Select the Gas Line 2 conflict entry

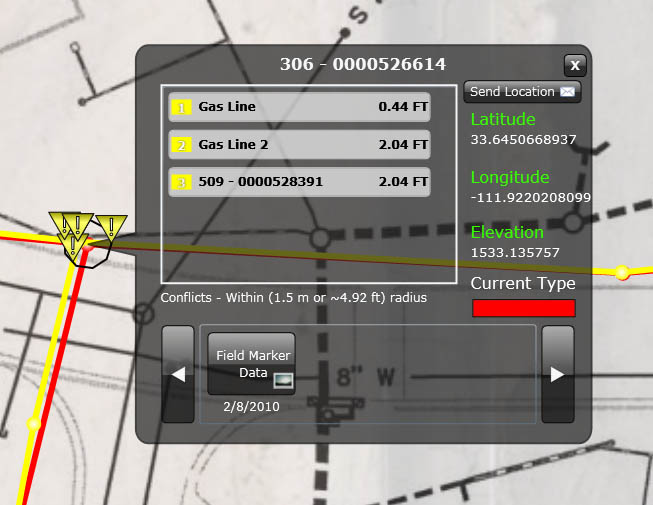click(x=300, y=145)
